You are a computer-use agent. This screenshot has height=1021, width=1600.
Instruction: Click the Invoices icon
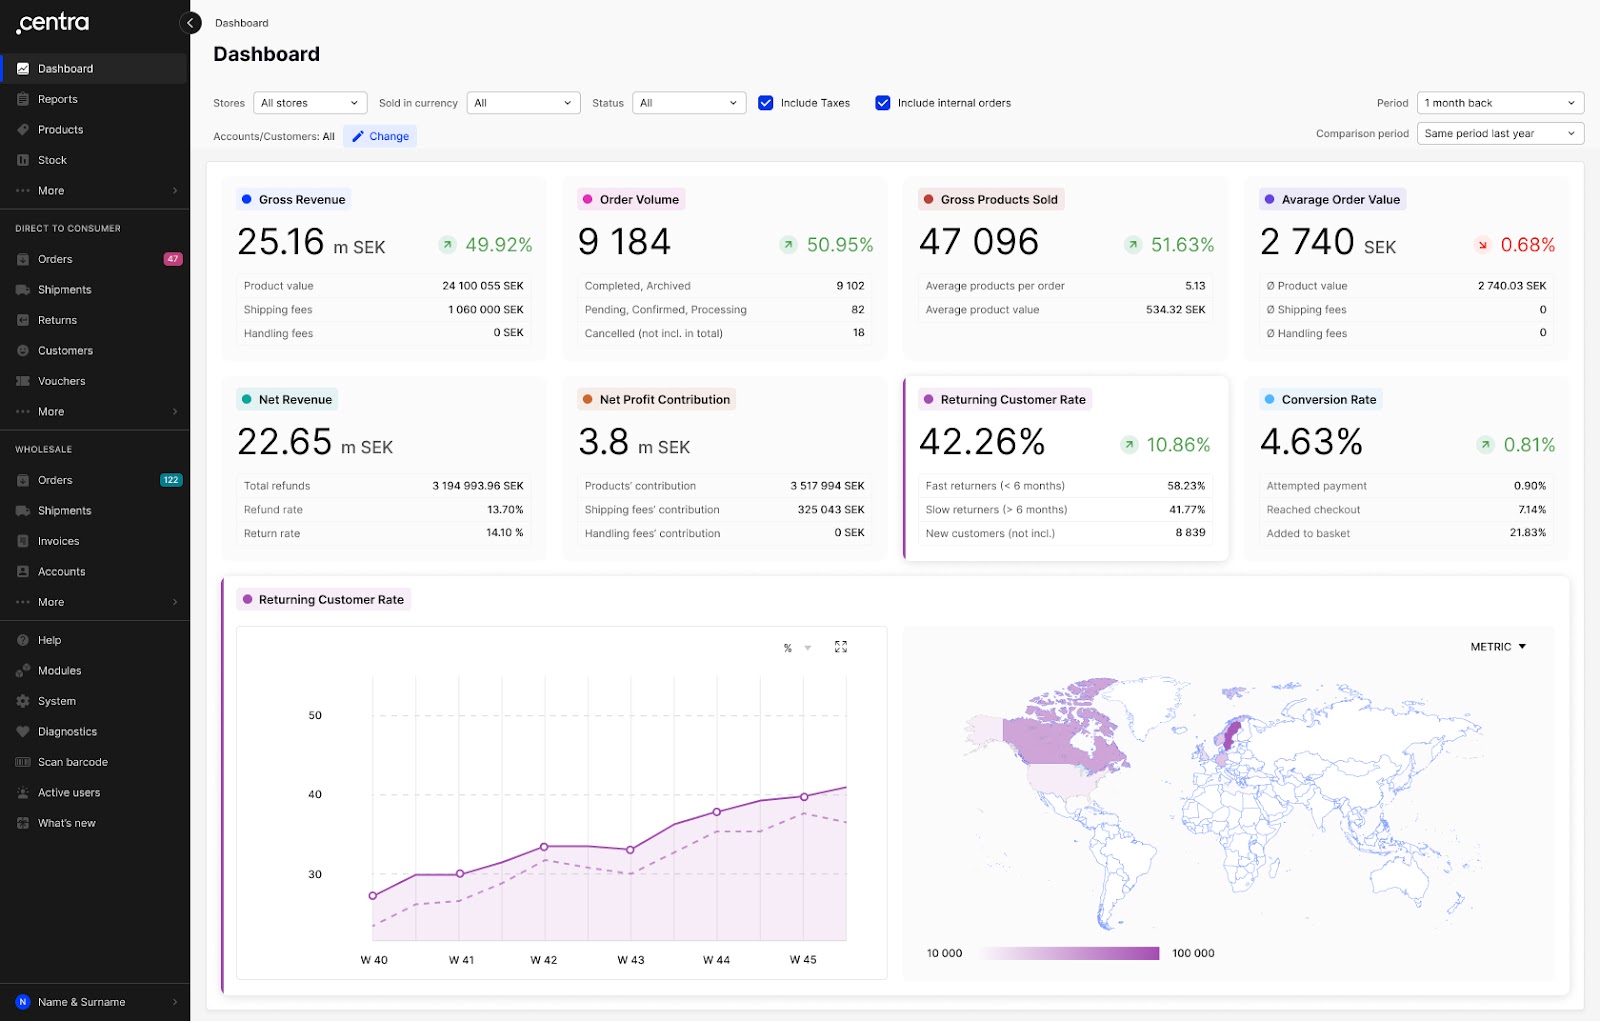pyautogui.click(x=23, y=541)
